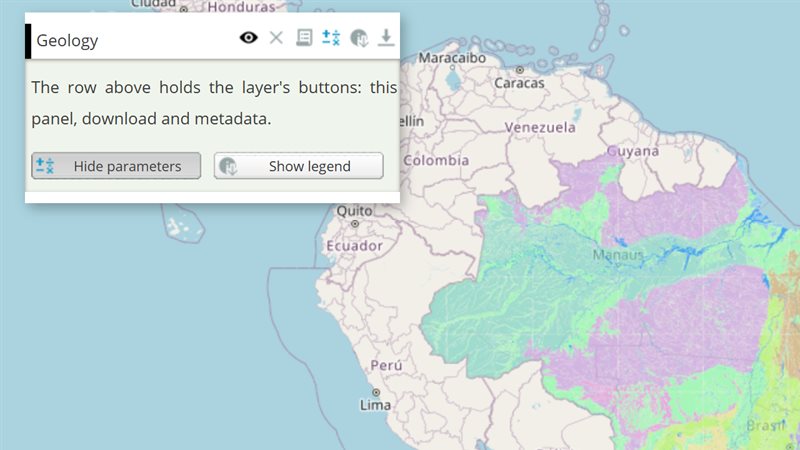Click Hide parameters button
The width and height of the screenshot is (800, 450).
(116, 166)
